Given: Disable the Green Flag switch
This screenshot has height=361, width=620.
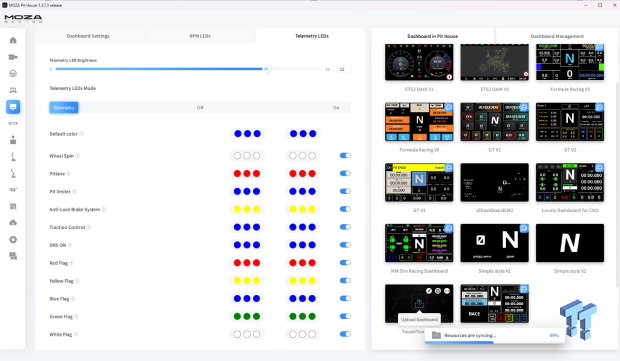Looking at the screenshot, I should click(345, 316).
